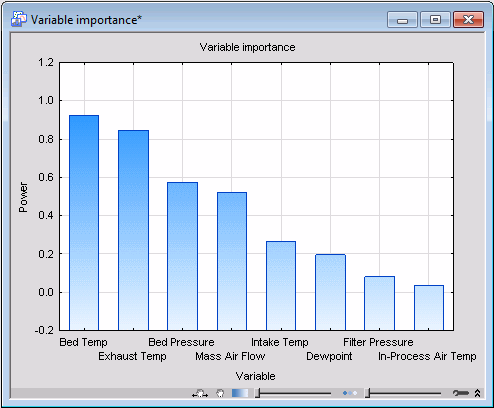Click the Variable importance chart title
This screenshot has height=408, width=494.
click(x=247, y=47)
